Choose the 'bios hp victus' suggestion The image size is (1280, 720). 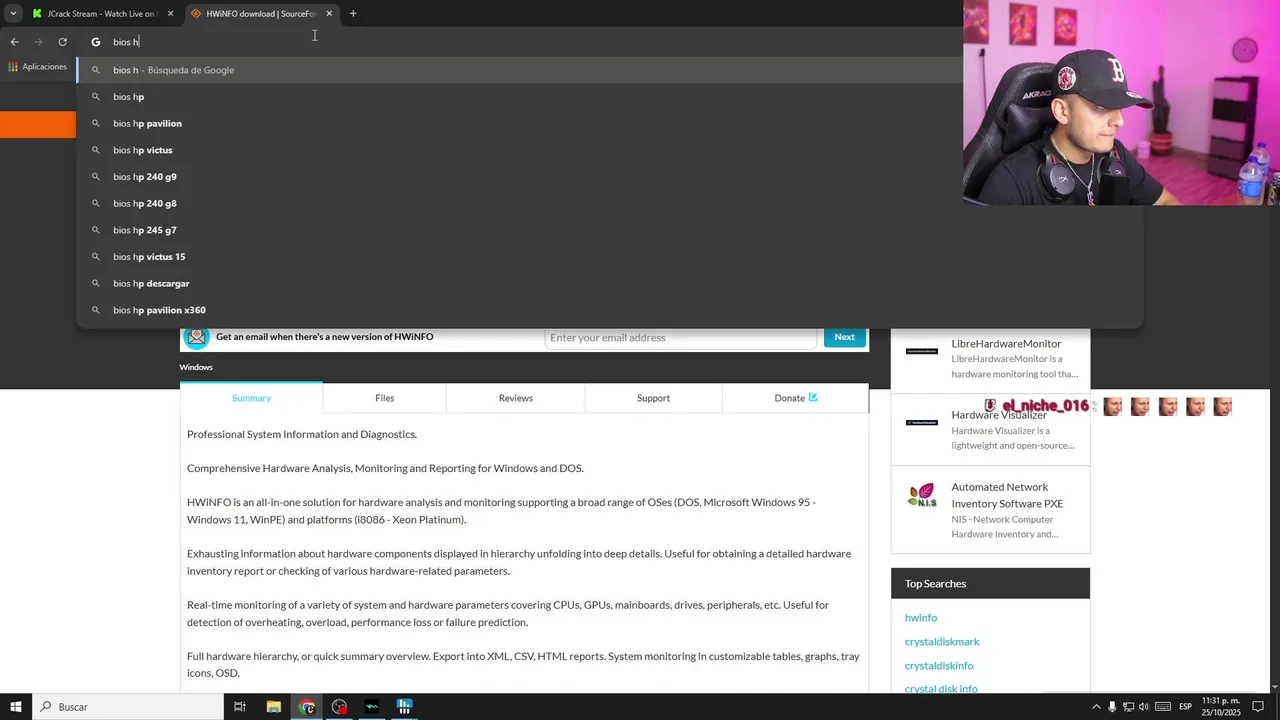click(520, 150)
